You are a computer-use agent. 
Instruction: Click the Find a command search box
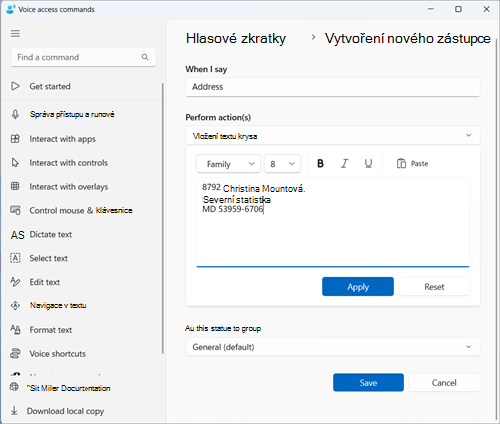coord(83,57)
